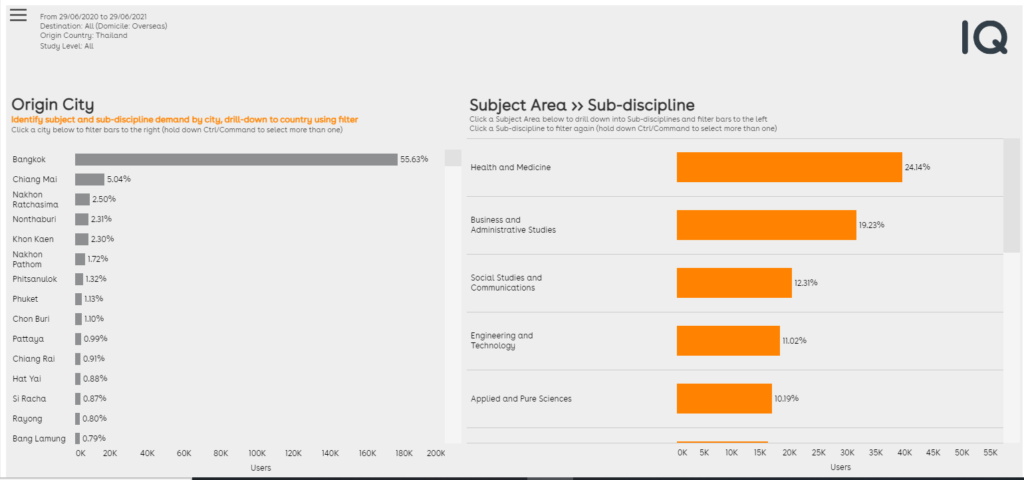
Task: Click the Pattaya city label
Action: (x=26, y=339)
